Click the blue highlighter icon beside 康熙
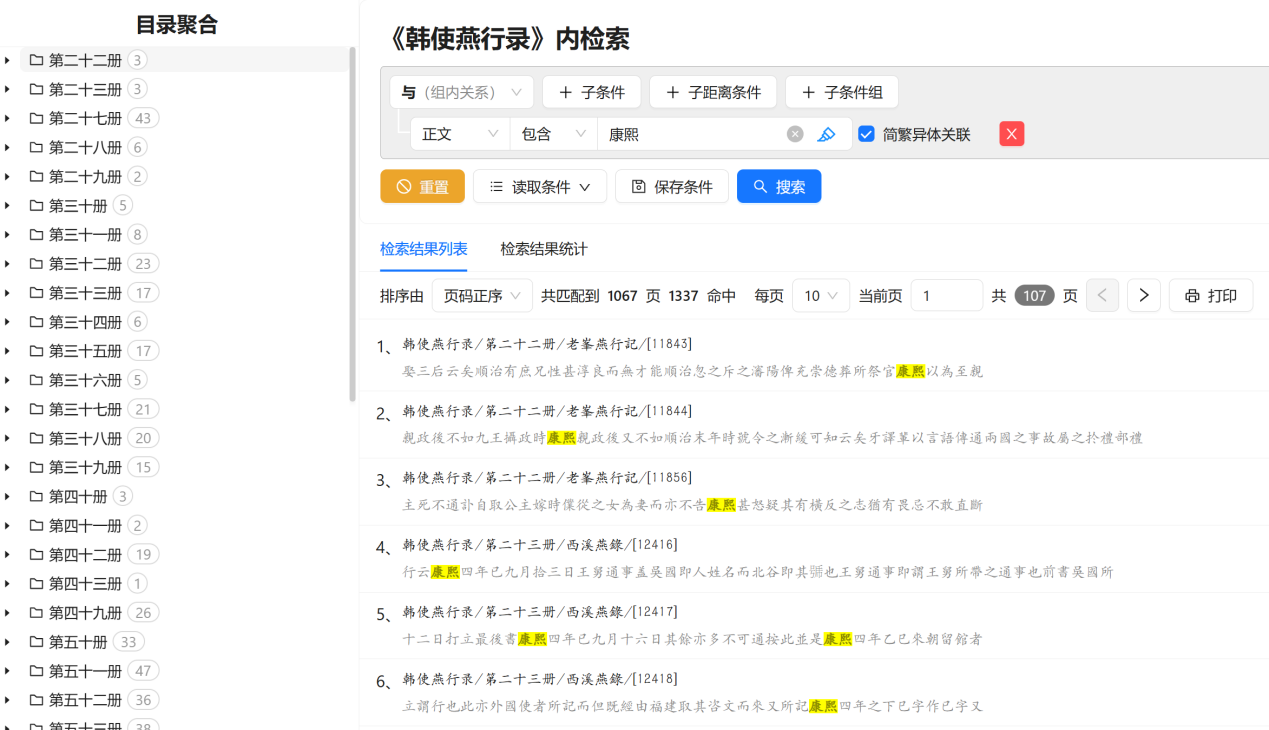This screenshot has height=730, width=1269. click(826, 134)
